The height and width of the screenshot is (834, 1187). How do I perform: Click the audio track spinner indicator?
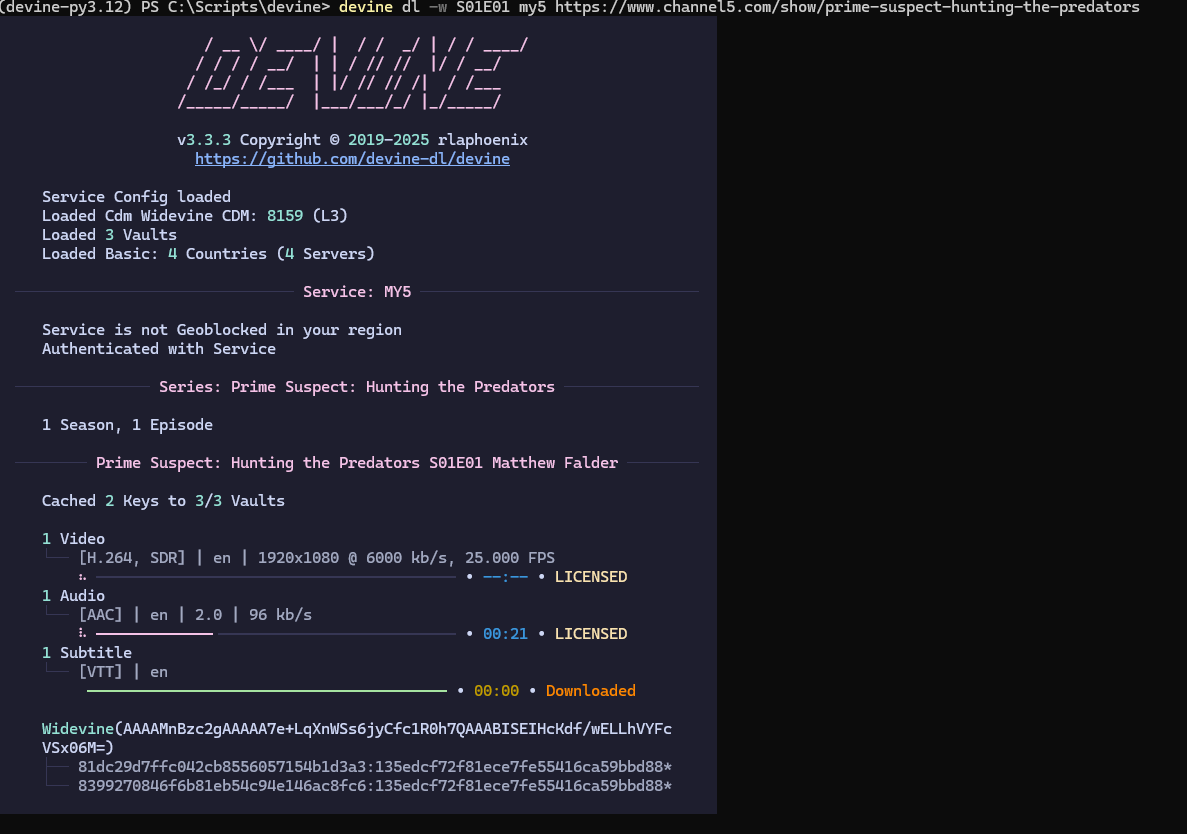click(x=82, y=633)
